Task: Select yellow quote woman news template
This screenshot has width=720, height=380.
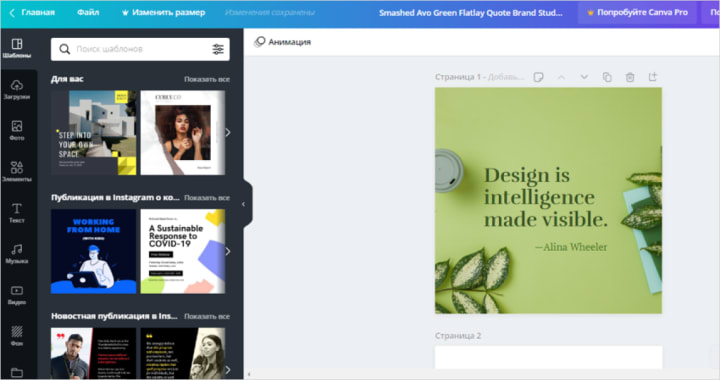Action: pos(183,353)
